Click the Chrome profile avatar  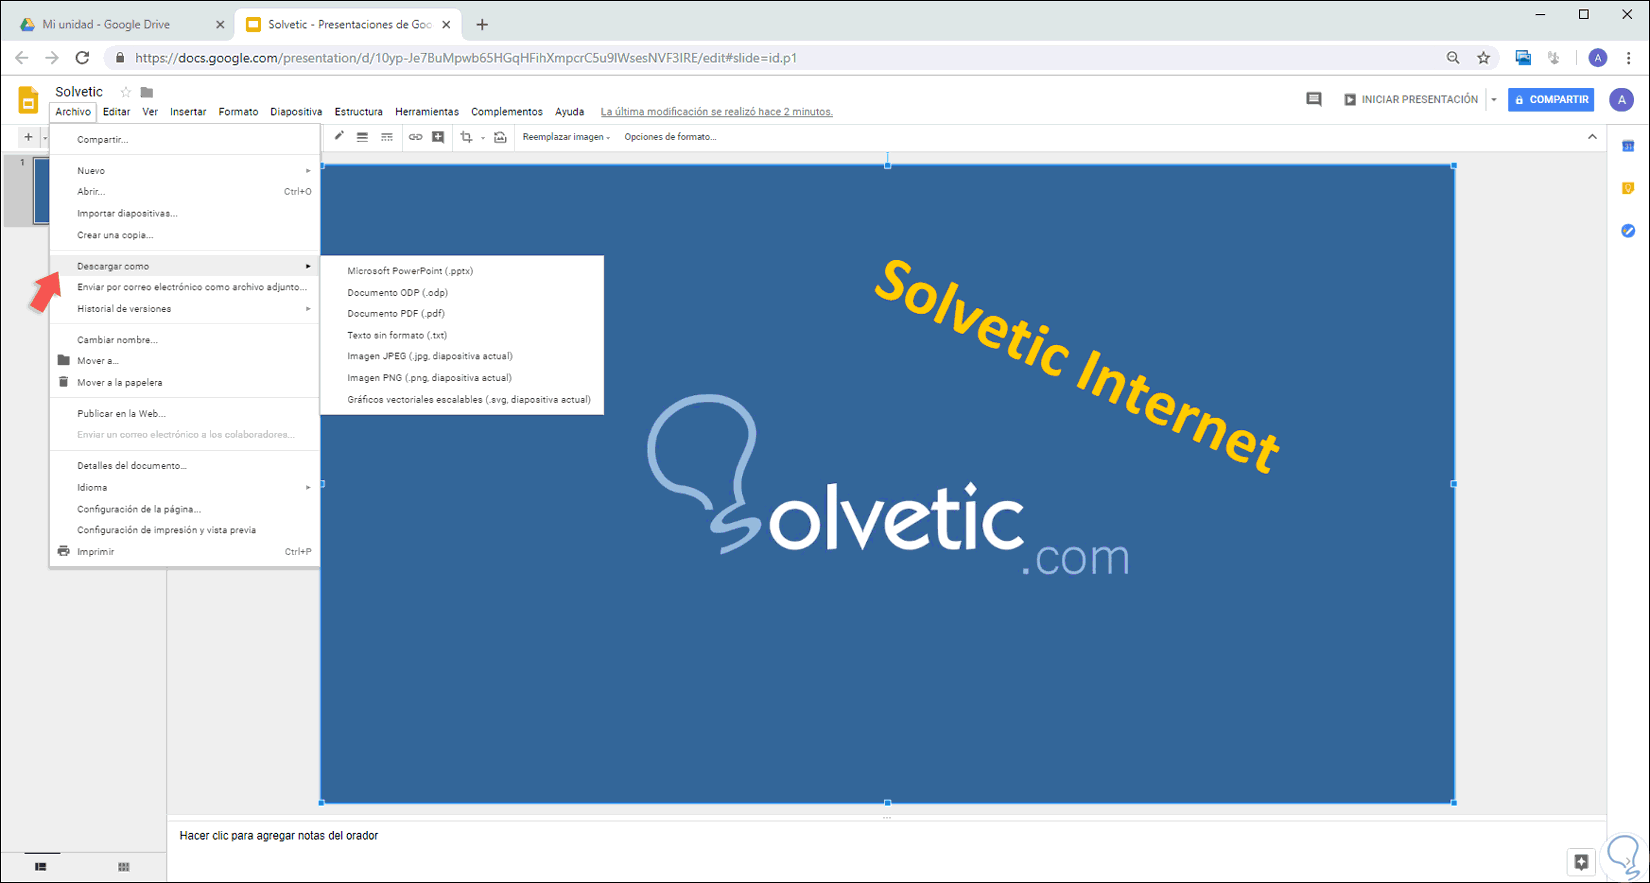(1598, 58)
